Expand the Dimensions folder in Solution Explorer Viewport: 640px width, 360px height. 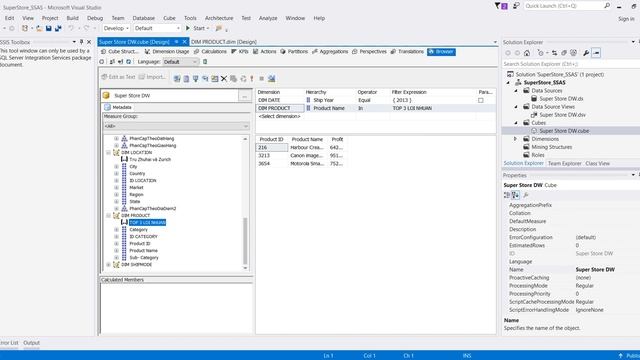tap(515, 139)
